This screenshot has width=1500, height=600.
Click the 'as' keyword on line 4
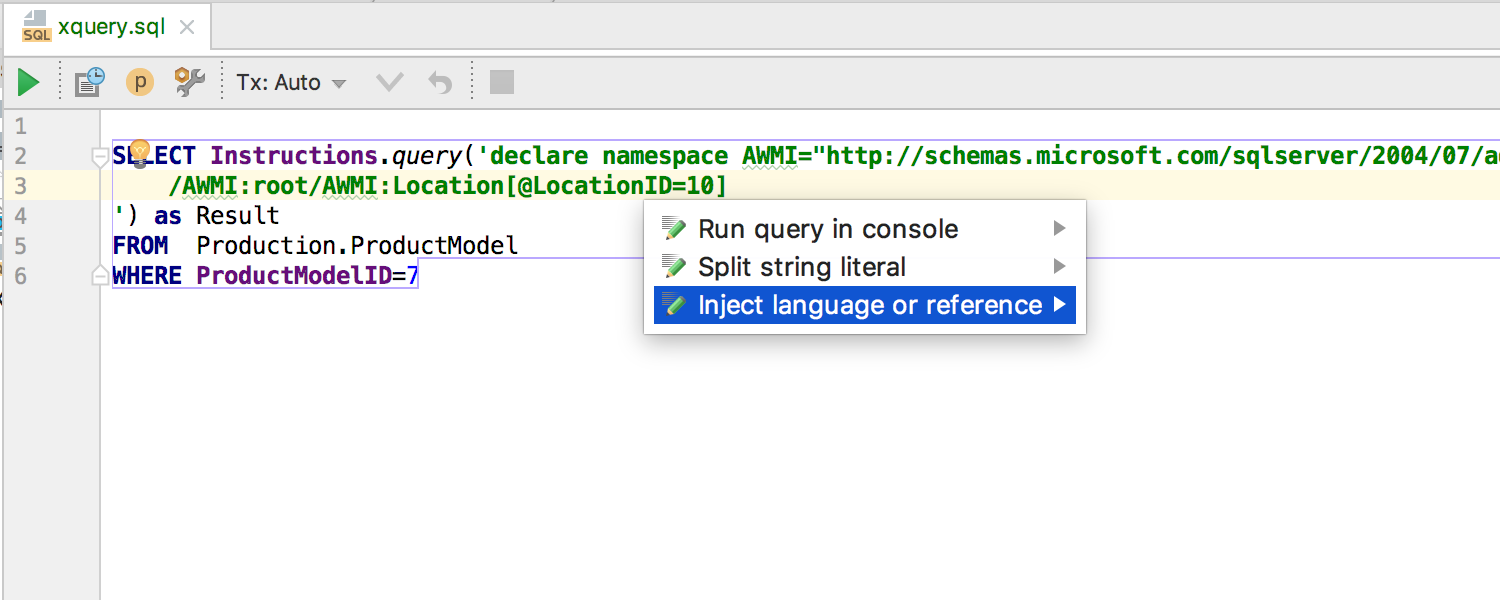tap(167, 216)
